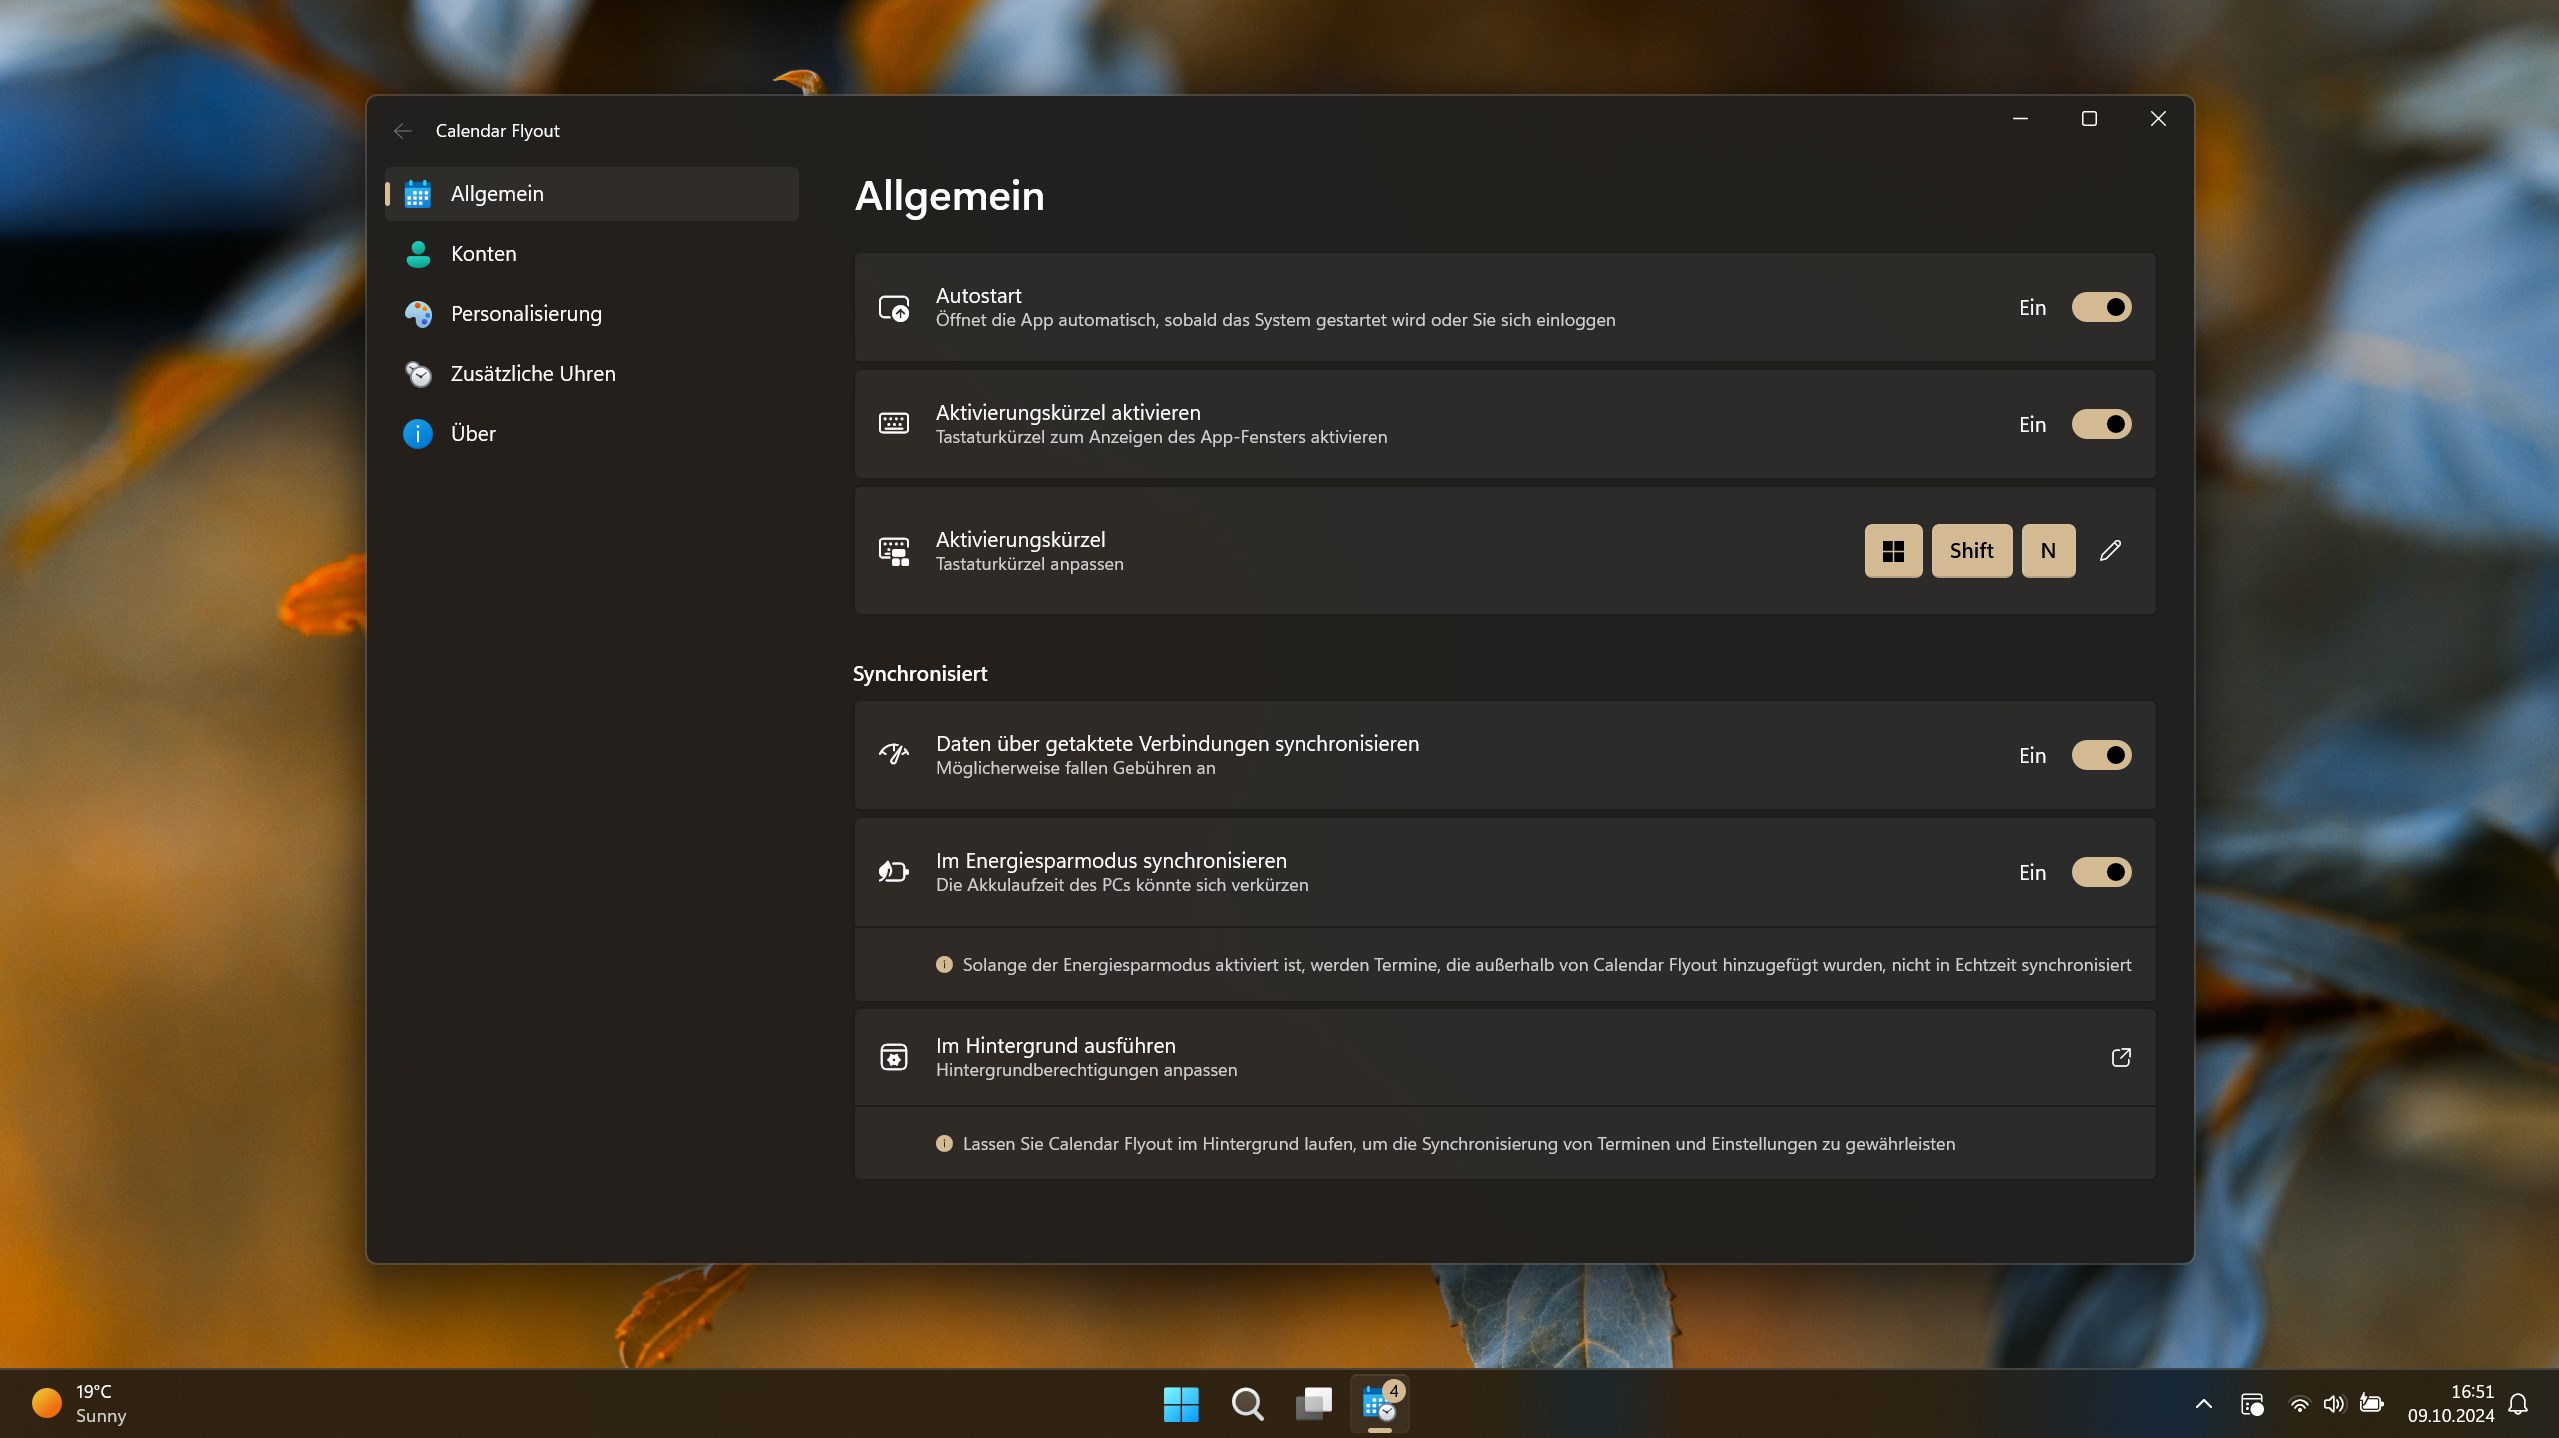Turn off the Autostart toggle
This screenshot has height=1438, width=2559.
click(x=2101, y=308)
